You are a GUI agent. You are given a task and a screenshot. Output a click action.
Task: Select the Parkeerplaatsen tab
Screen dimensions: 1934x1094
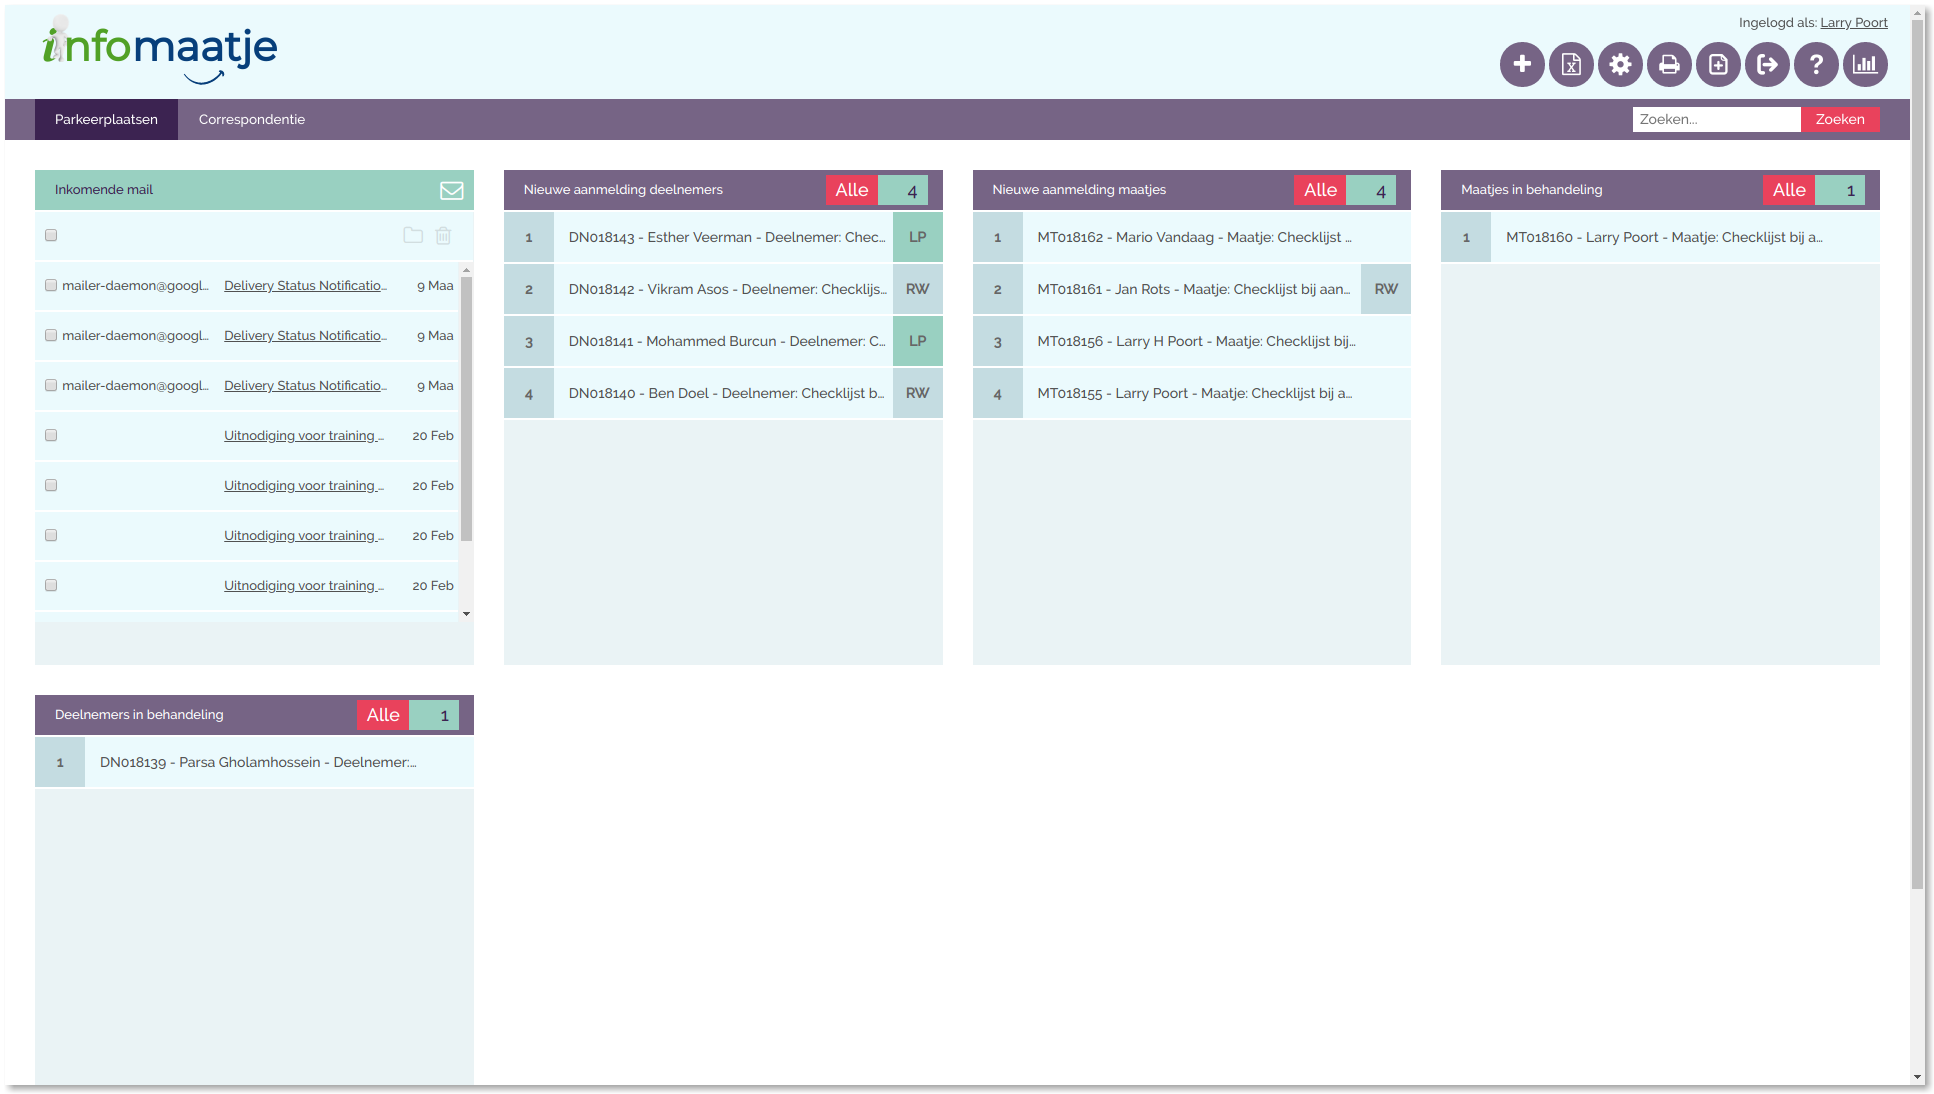click(x=106, y=119)
